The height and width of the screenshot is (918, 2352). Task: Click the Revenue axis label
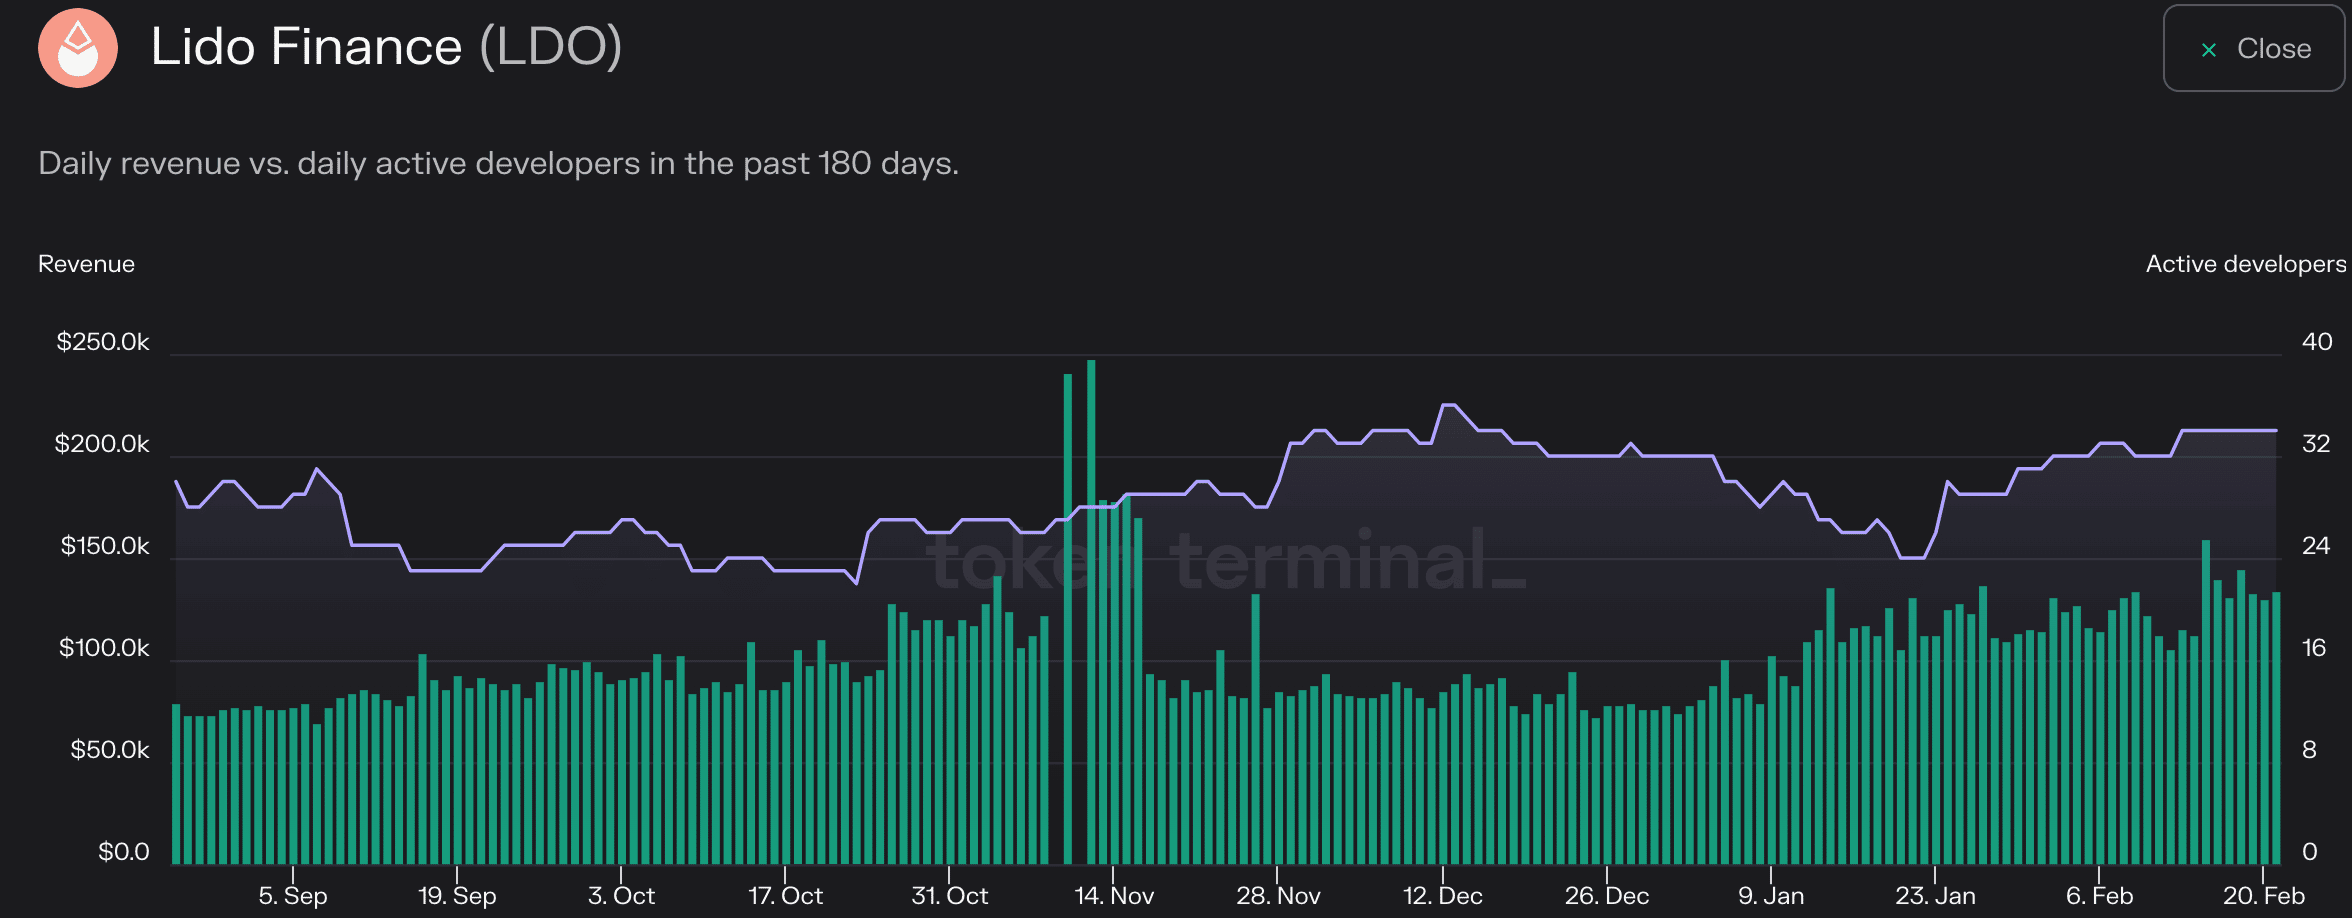click(x=86, y=264)
